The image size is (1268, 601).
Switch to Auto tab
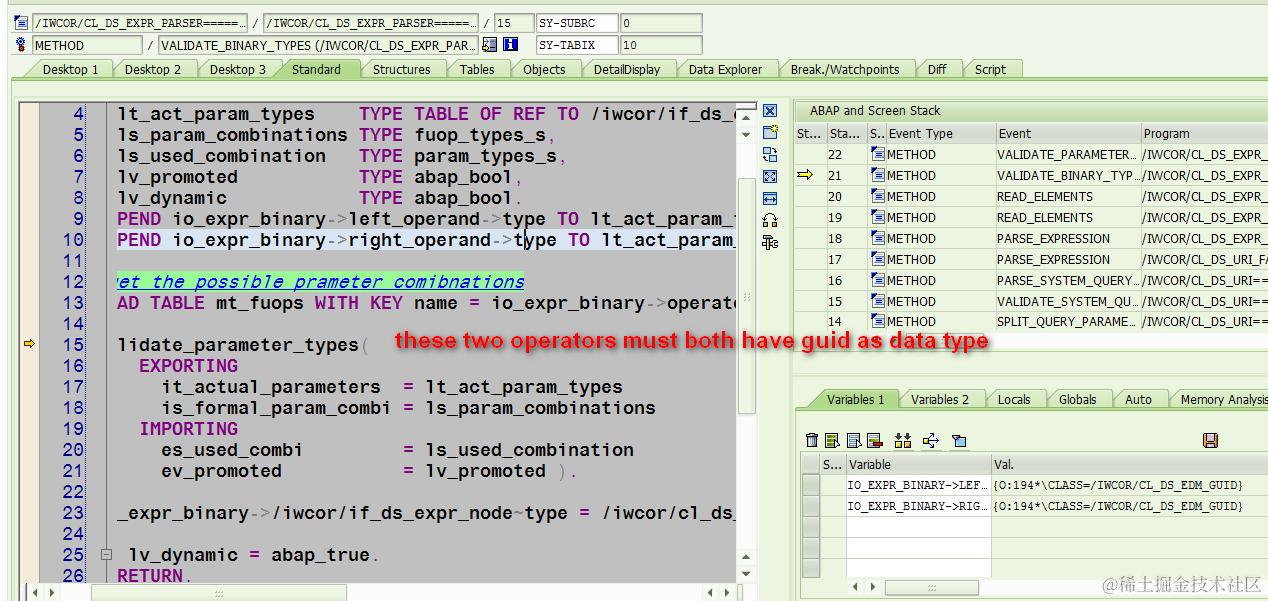[x=1139, y=399]
